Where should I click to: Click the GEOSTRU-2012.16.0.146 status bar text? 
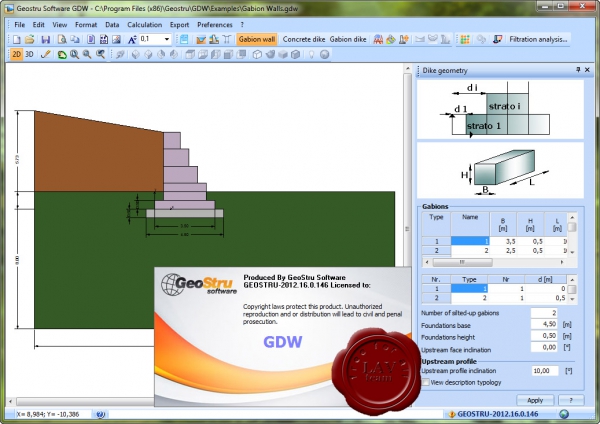tap(497, 414)
